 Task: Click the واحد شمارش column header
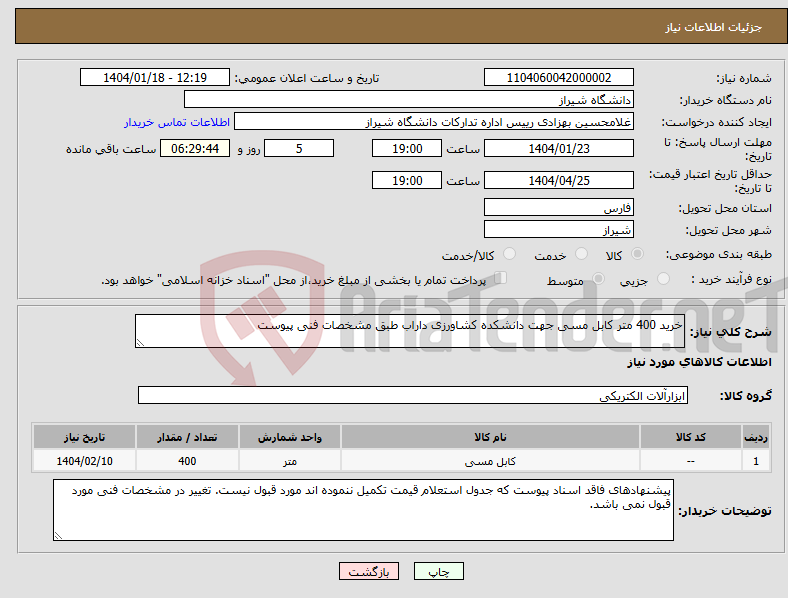(290, 437)
